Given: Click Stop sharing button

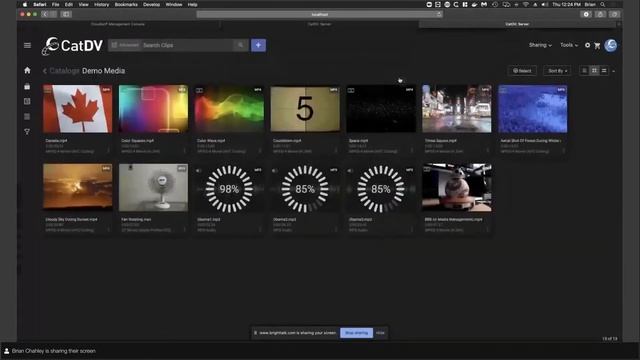Looking at the screenshot, I should [x=356, y=333].
